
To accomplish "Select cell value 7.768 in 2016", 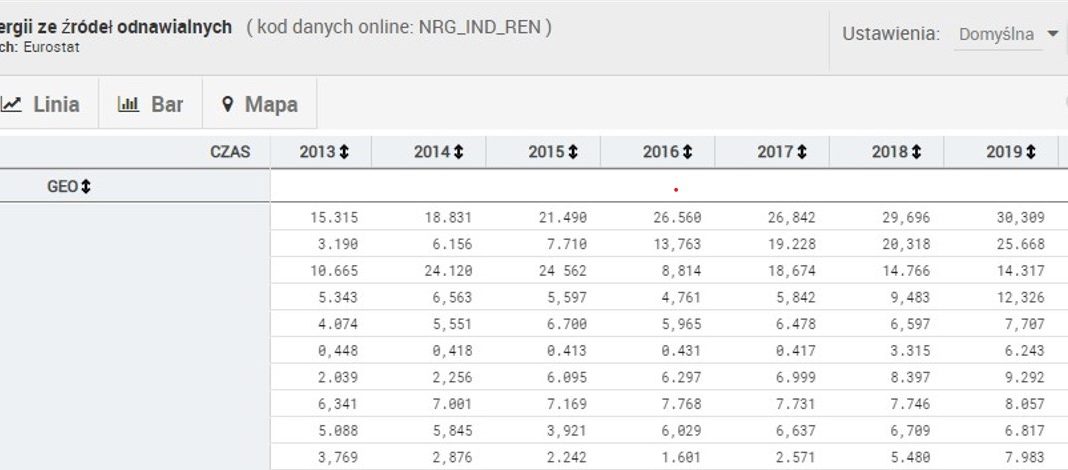I will tap(680, 404).
